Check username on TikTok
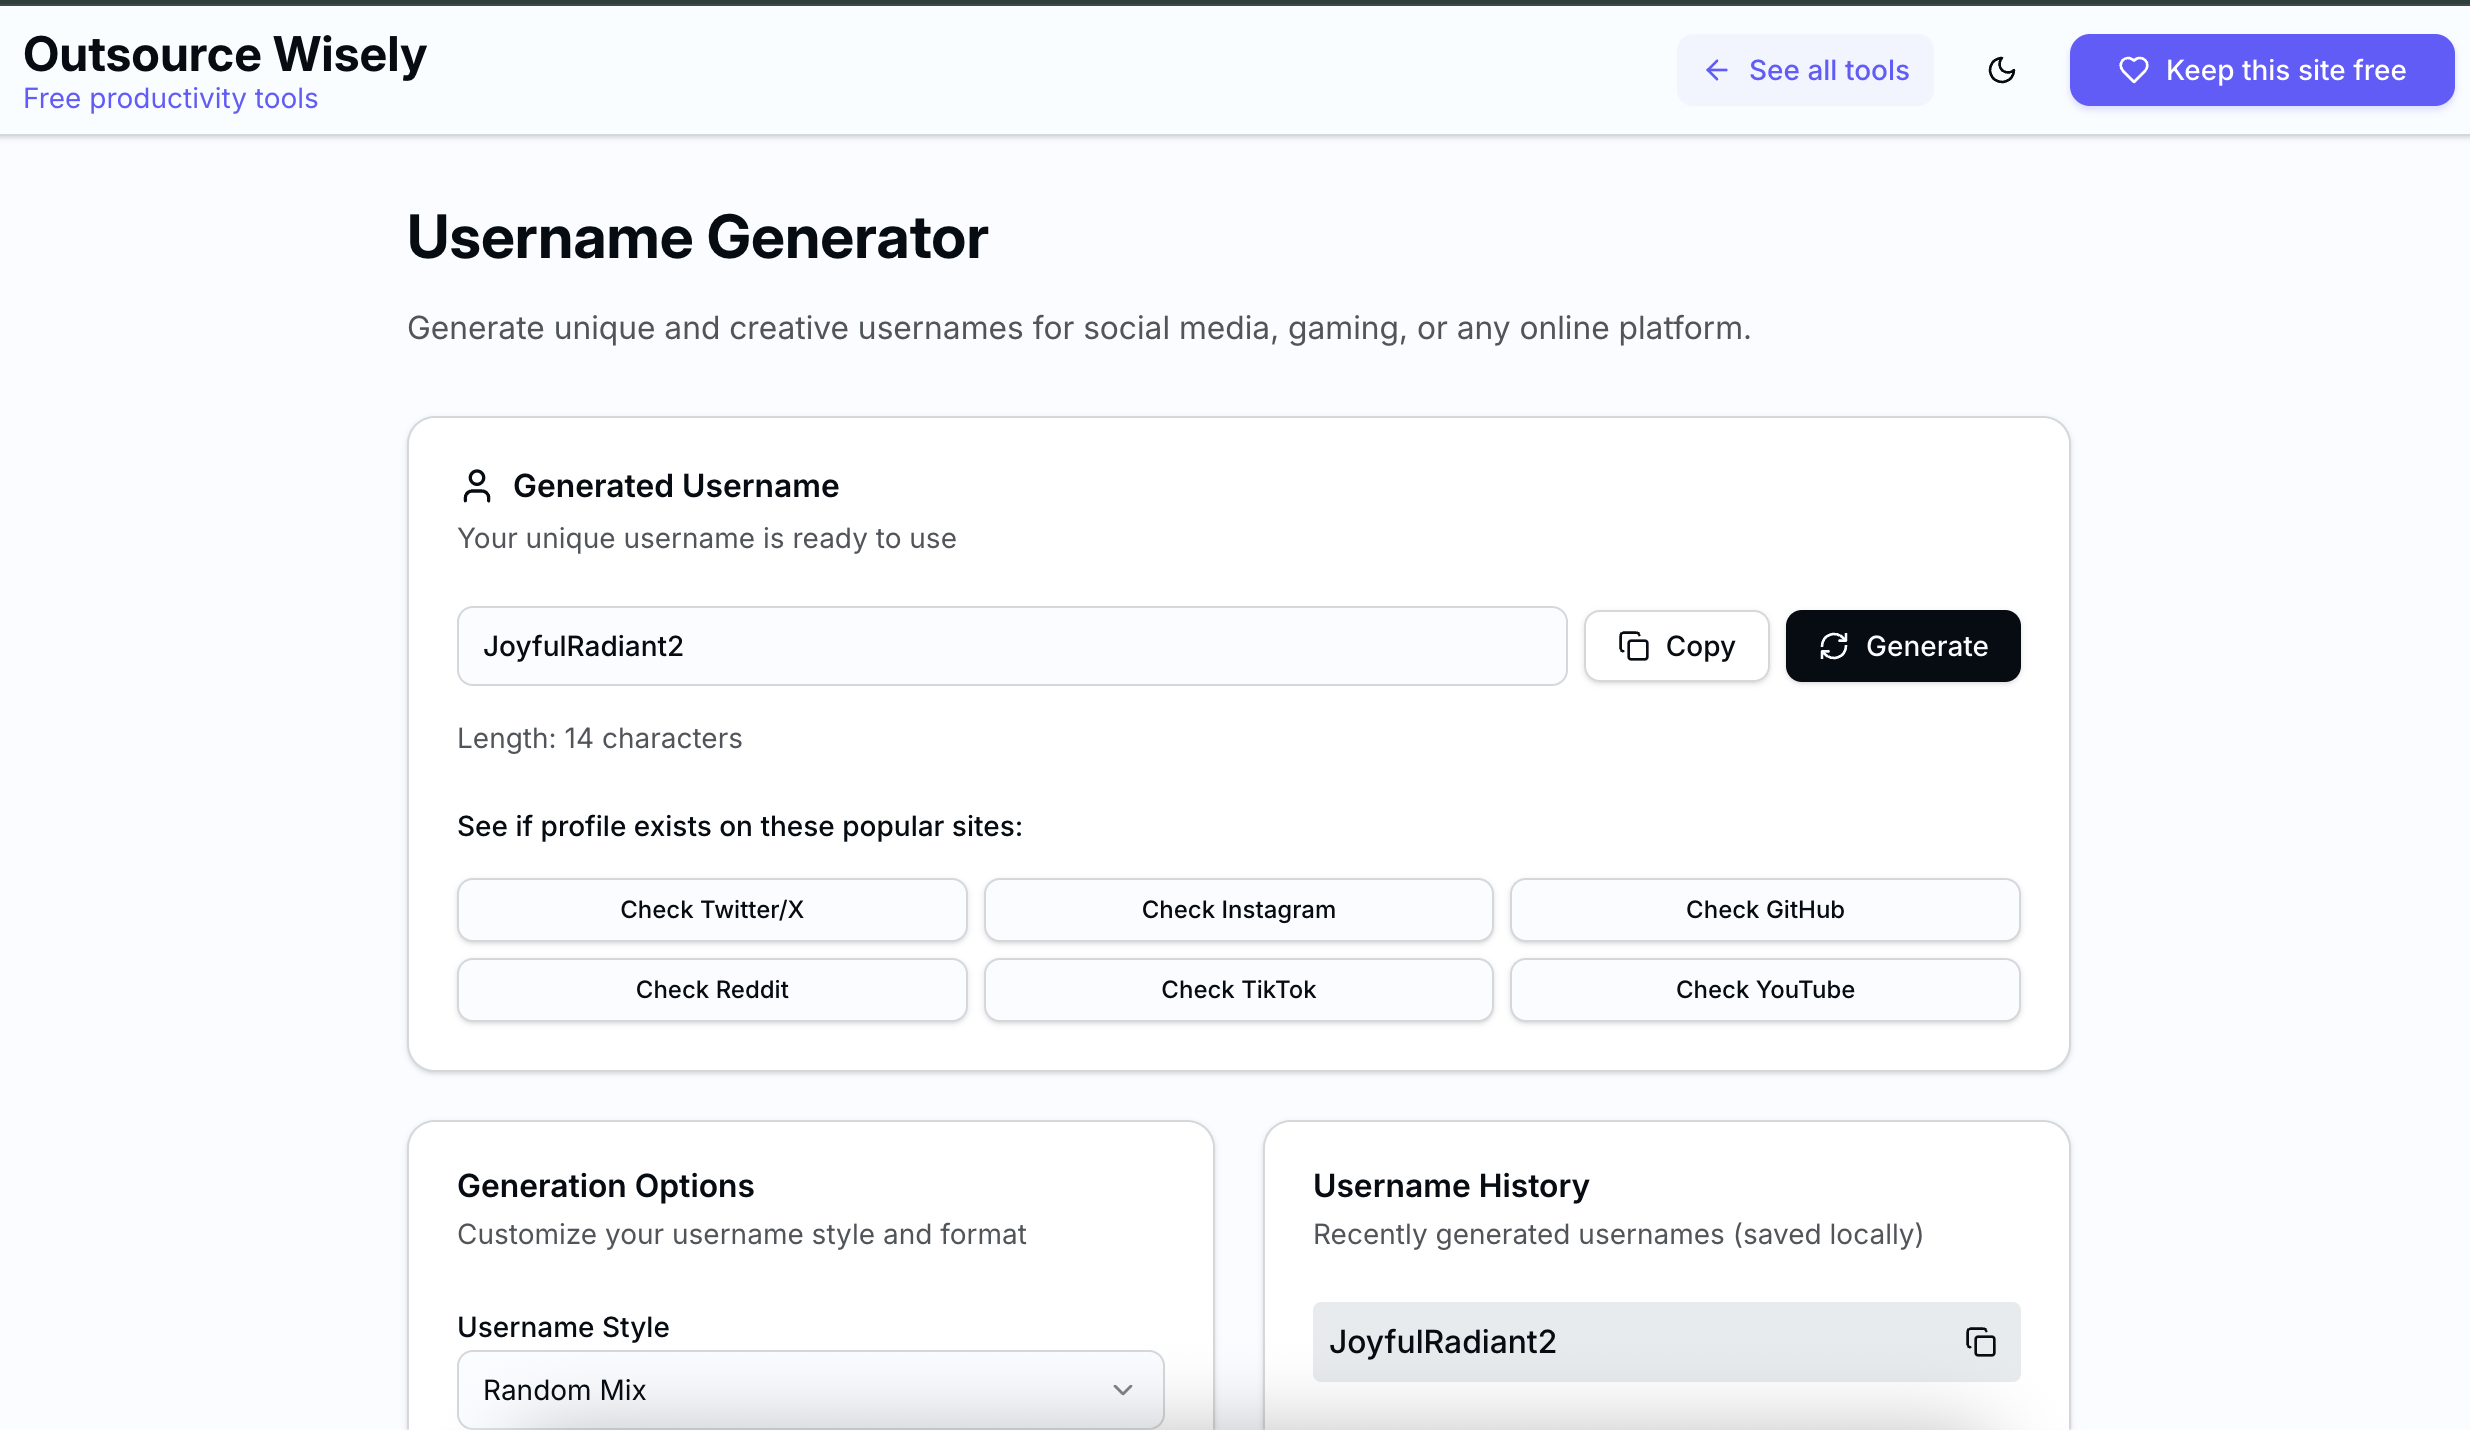Image resolution: width=2470 pixels, height=1430 pixels. click(x=1239, y=990)
